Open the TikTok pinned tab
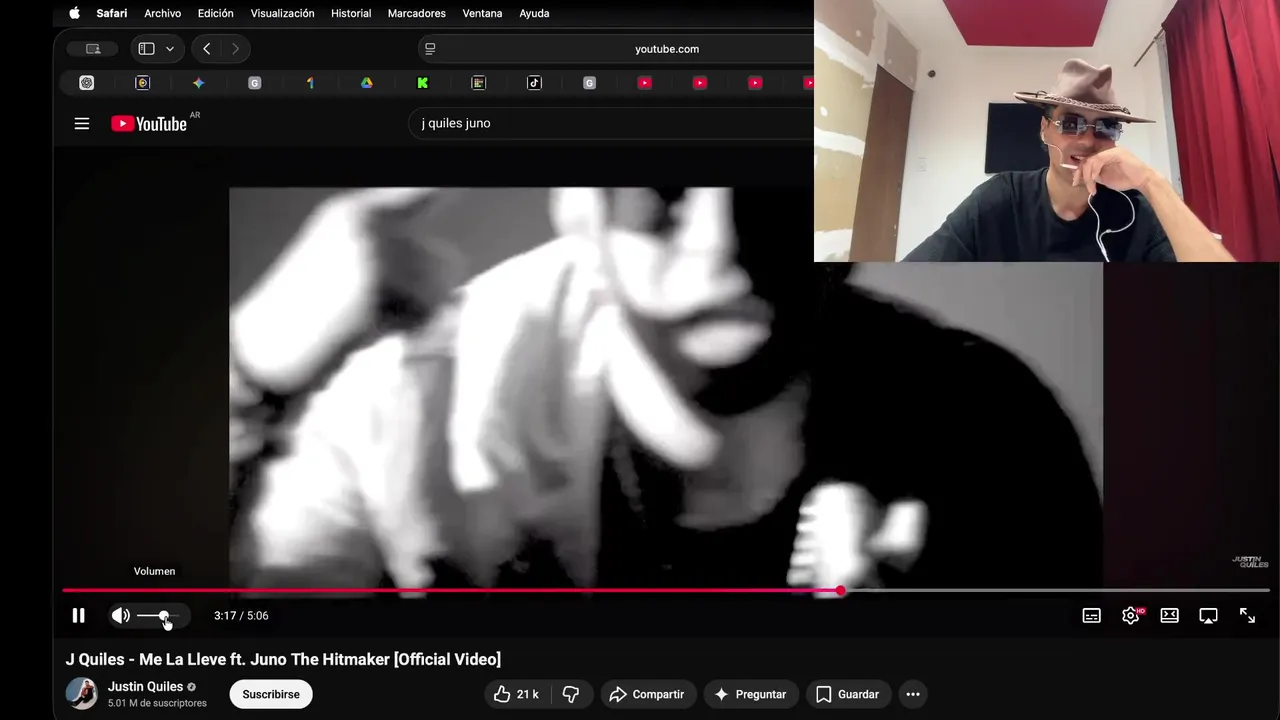This screenshot has width=1280, height=720. [534, 83]
